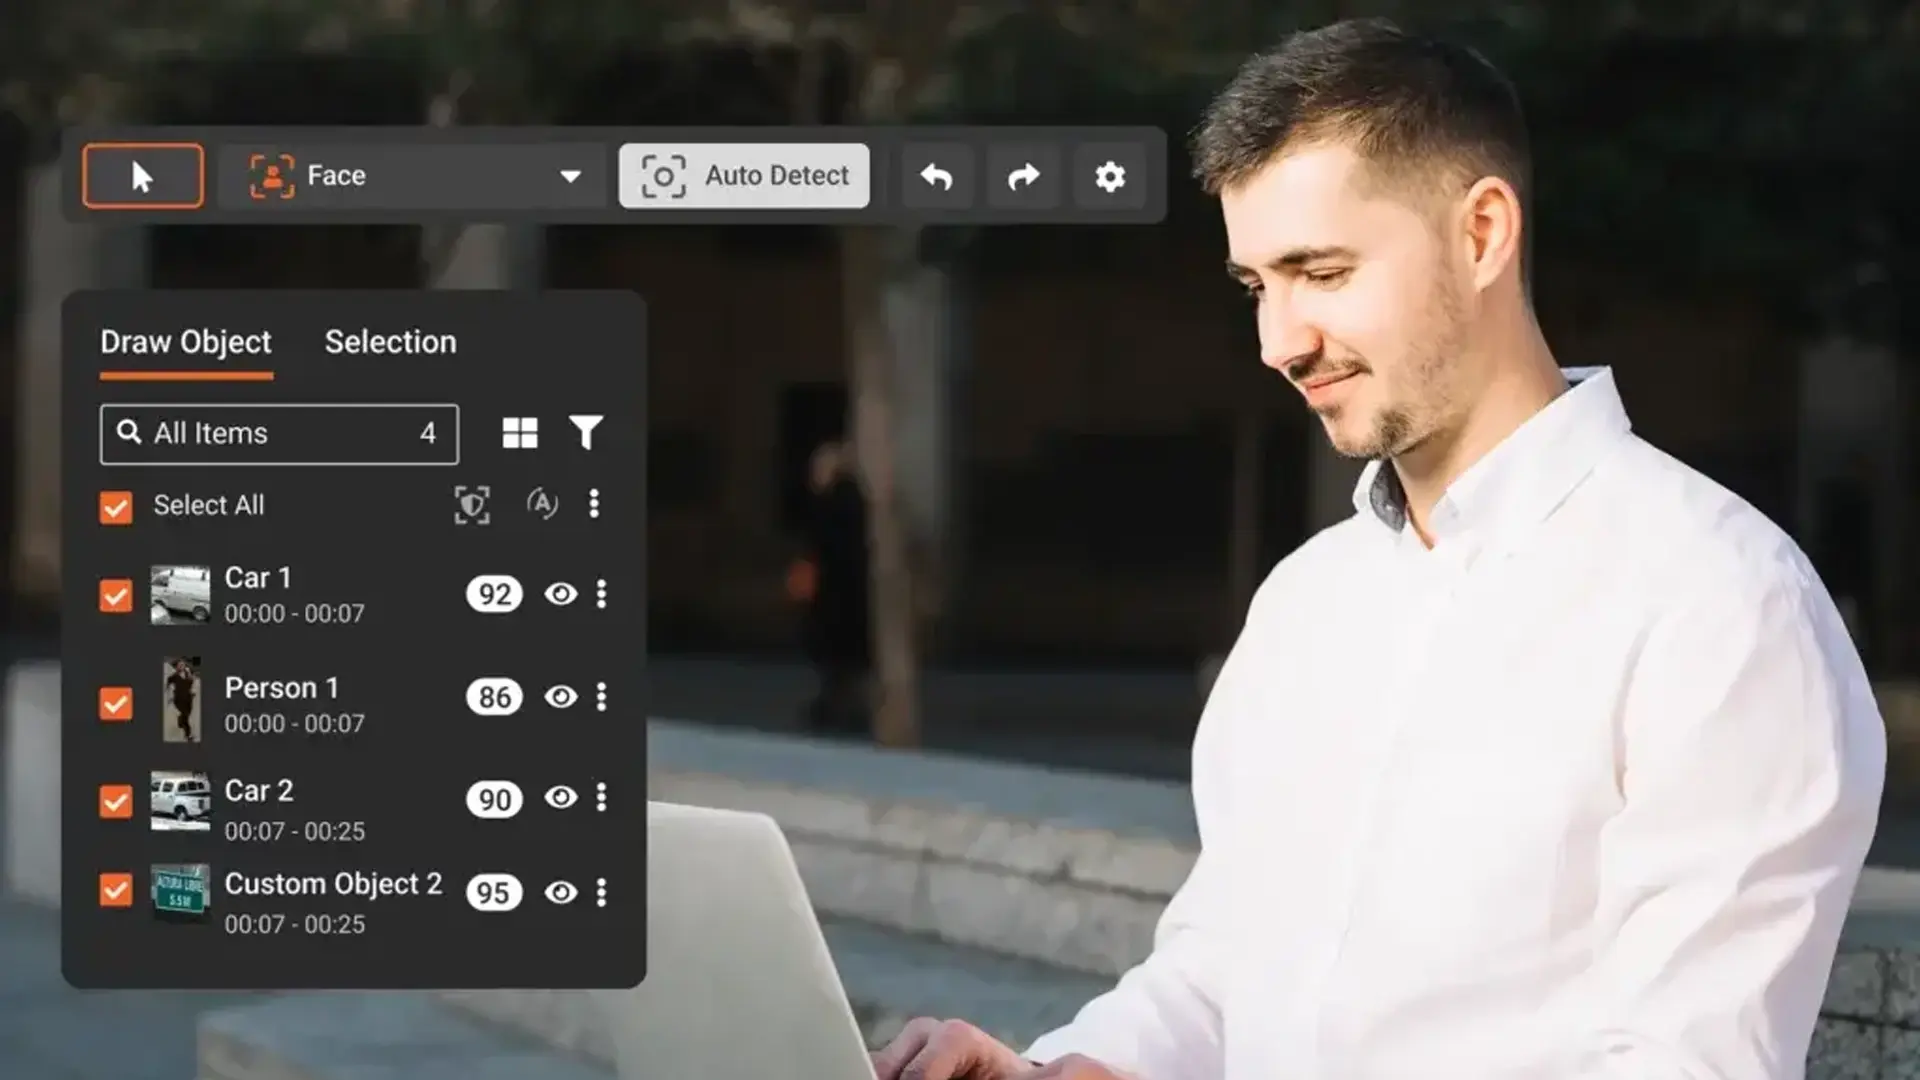Expand Face detection dropdown menu
Image resolution: width=1920 pixels, height=1080 pixels.
570,175
